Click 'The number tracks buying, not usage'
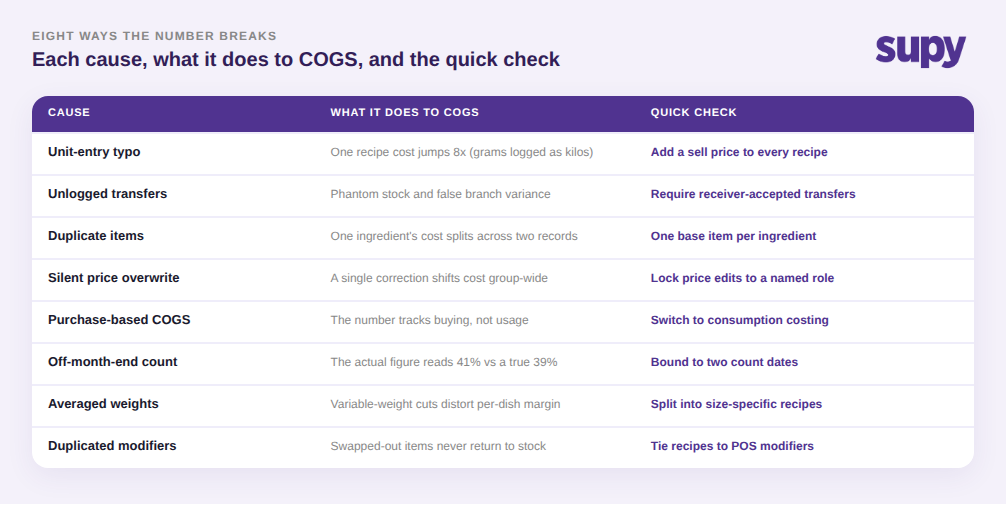 tap(429, 320)
